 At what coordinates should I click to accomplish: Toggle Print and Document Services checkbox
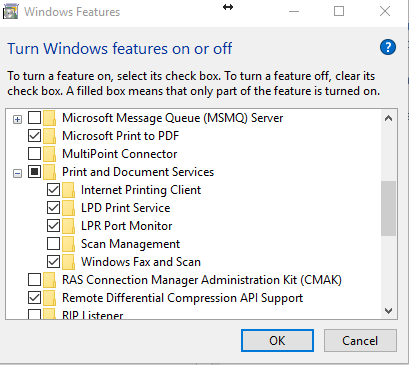click(x=34, y=172)
